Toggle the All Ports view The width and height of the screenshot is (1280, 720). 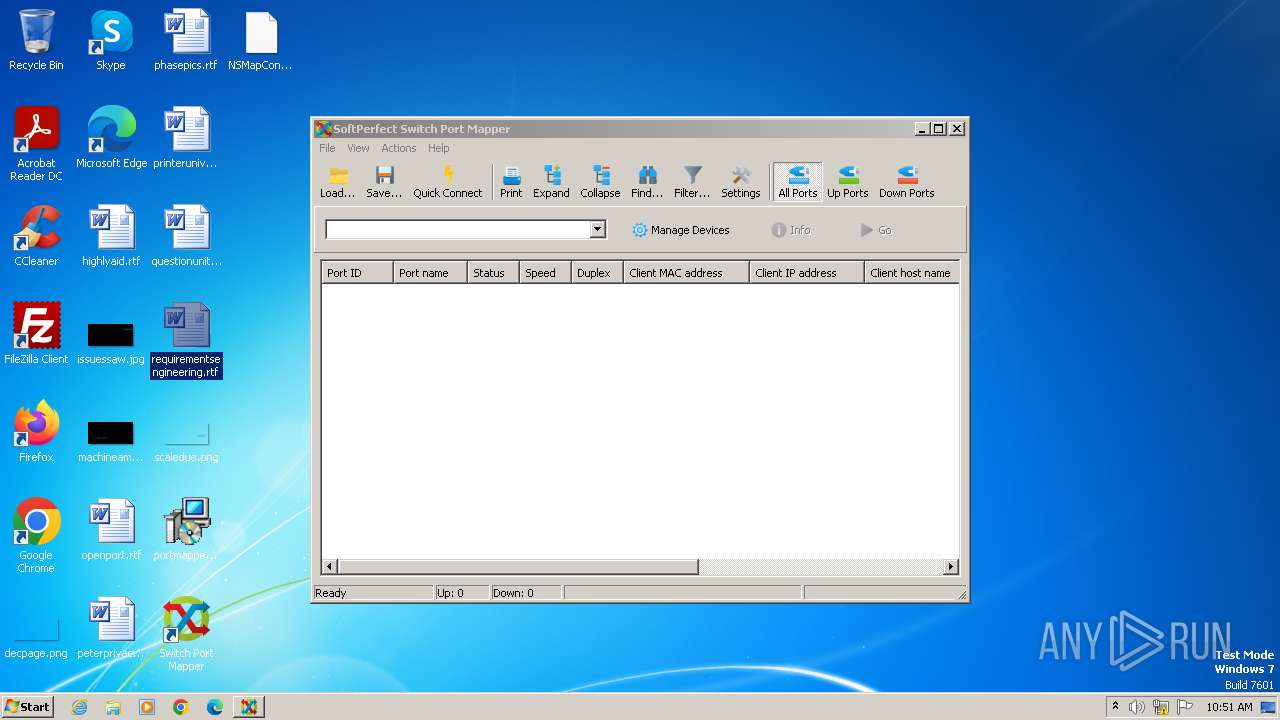(x=798, y=182)
